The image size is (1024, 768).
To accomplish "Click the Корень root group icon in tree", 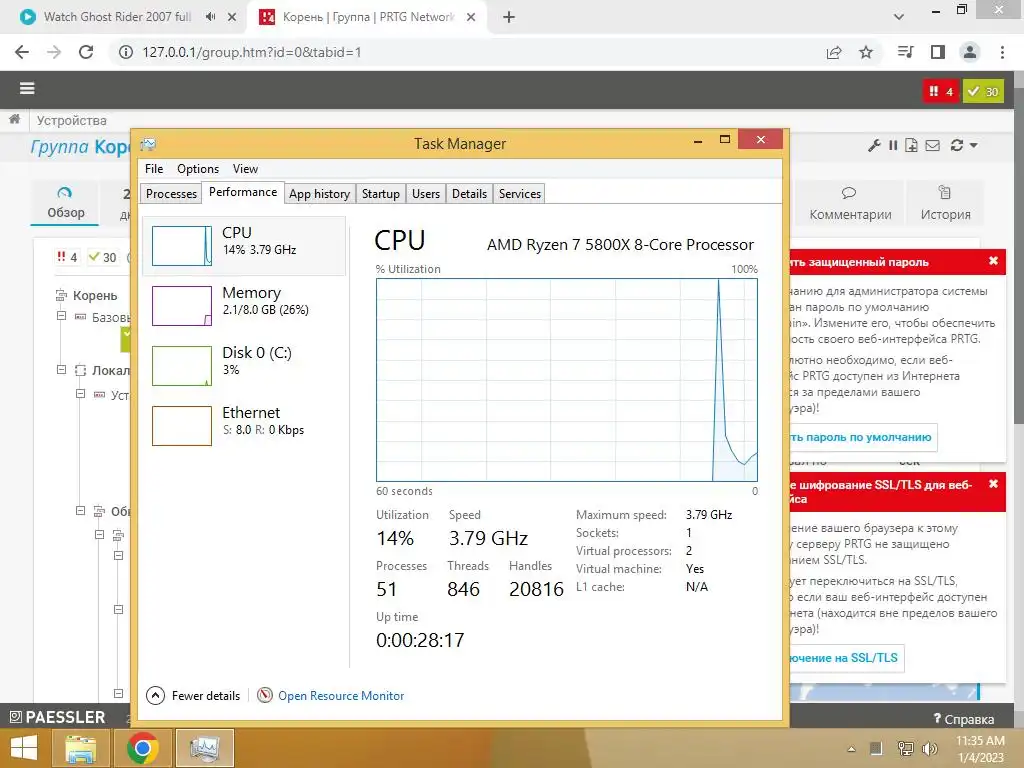I will pos(61,295).
